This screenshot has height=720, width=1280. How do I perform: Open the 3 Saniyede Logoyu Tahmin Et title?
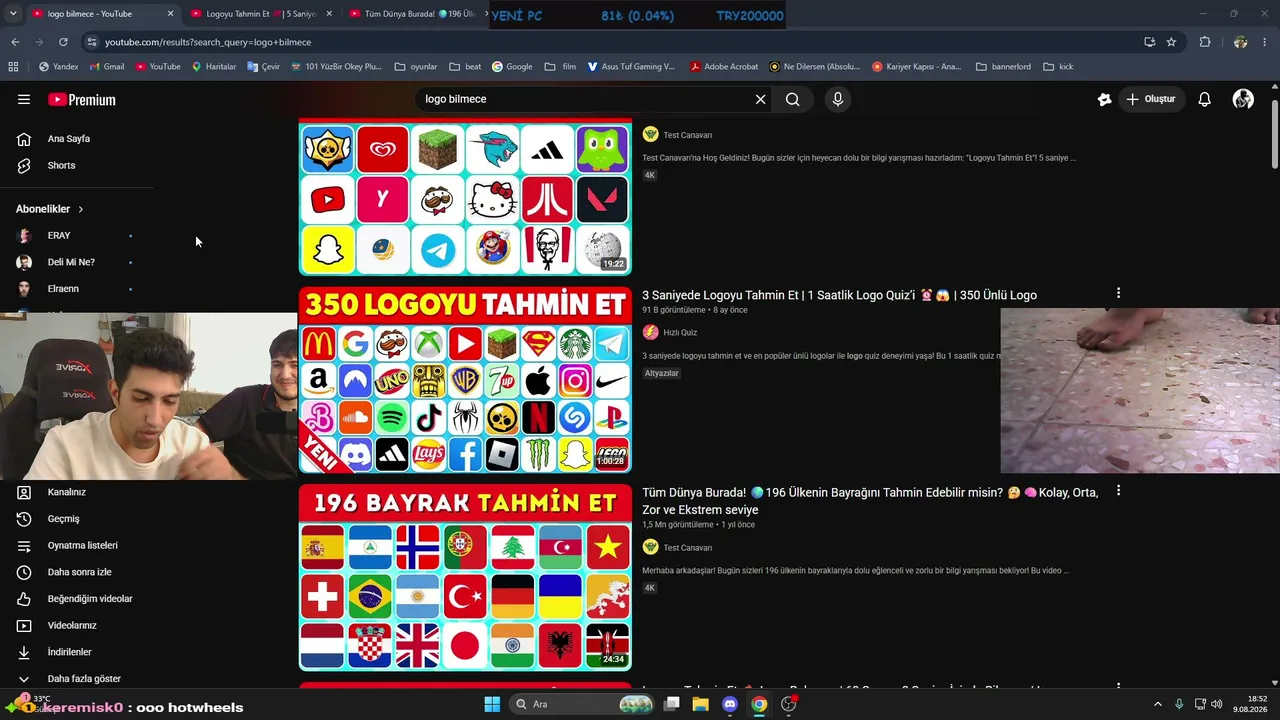point(839,295)
